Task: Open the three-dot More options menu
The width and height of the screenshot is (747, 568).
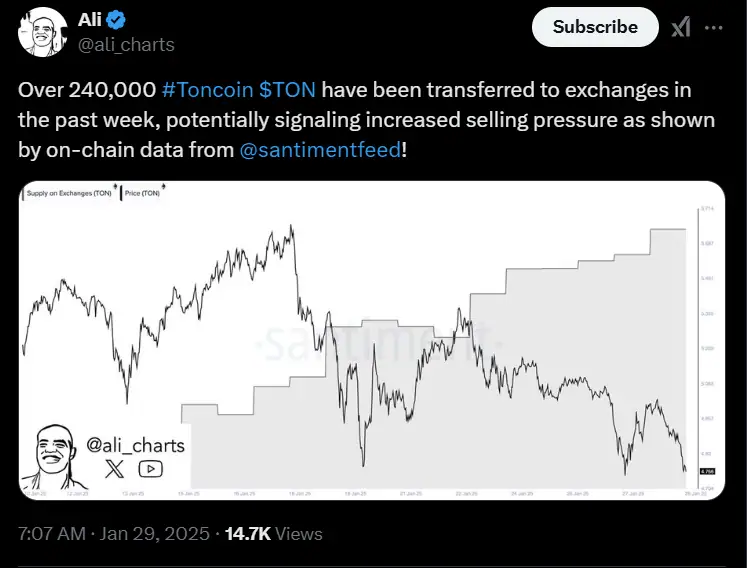Action: click(713, 28)
